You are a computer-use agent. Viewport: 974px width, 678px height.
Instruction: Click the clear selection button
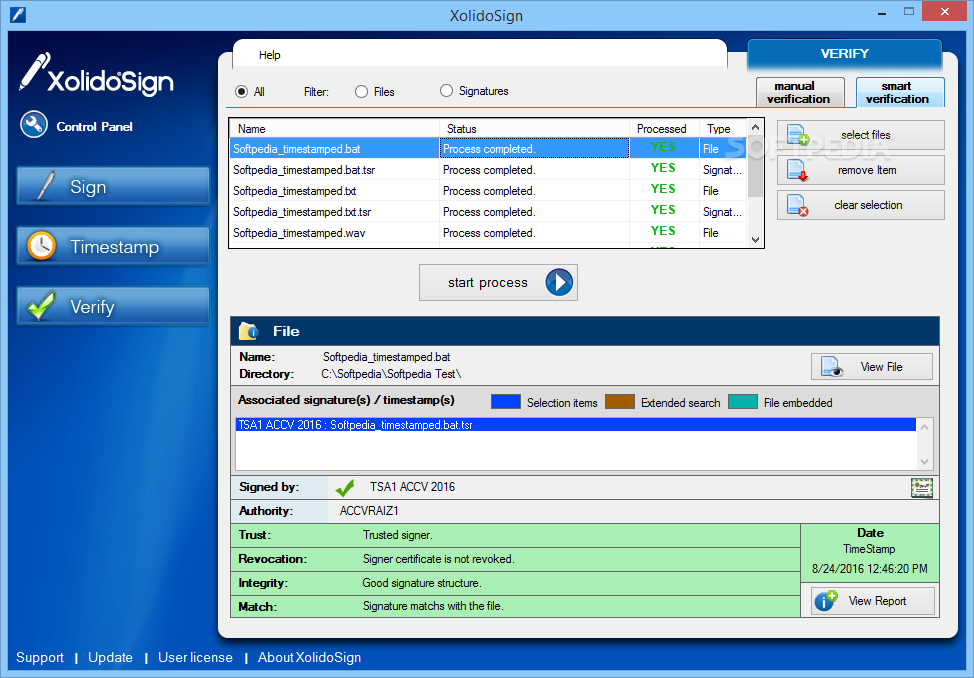[x=861, y=205]
